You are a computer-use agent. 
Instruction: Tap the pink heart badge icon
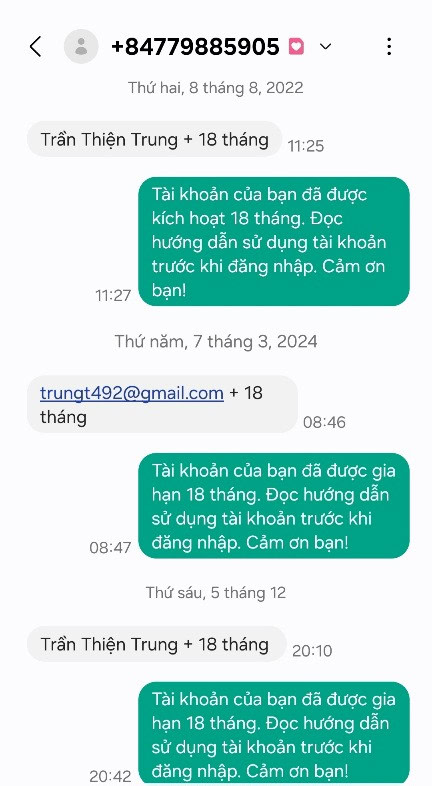coord(296,47)
